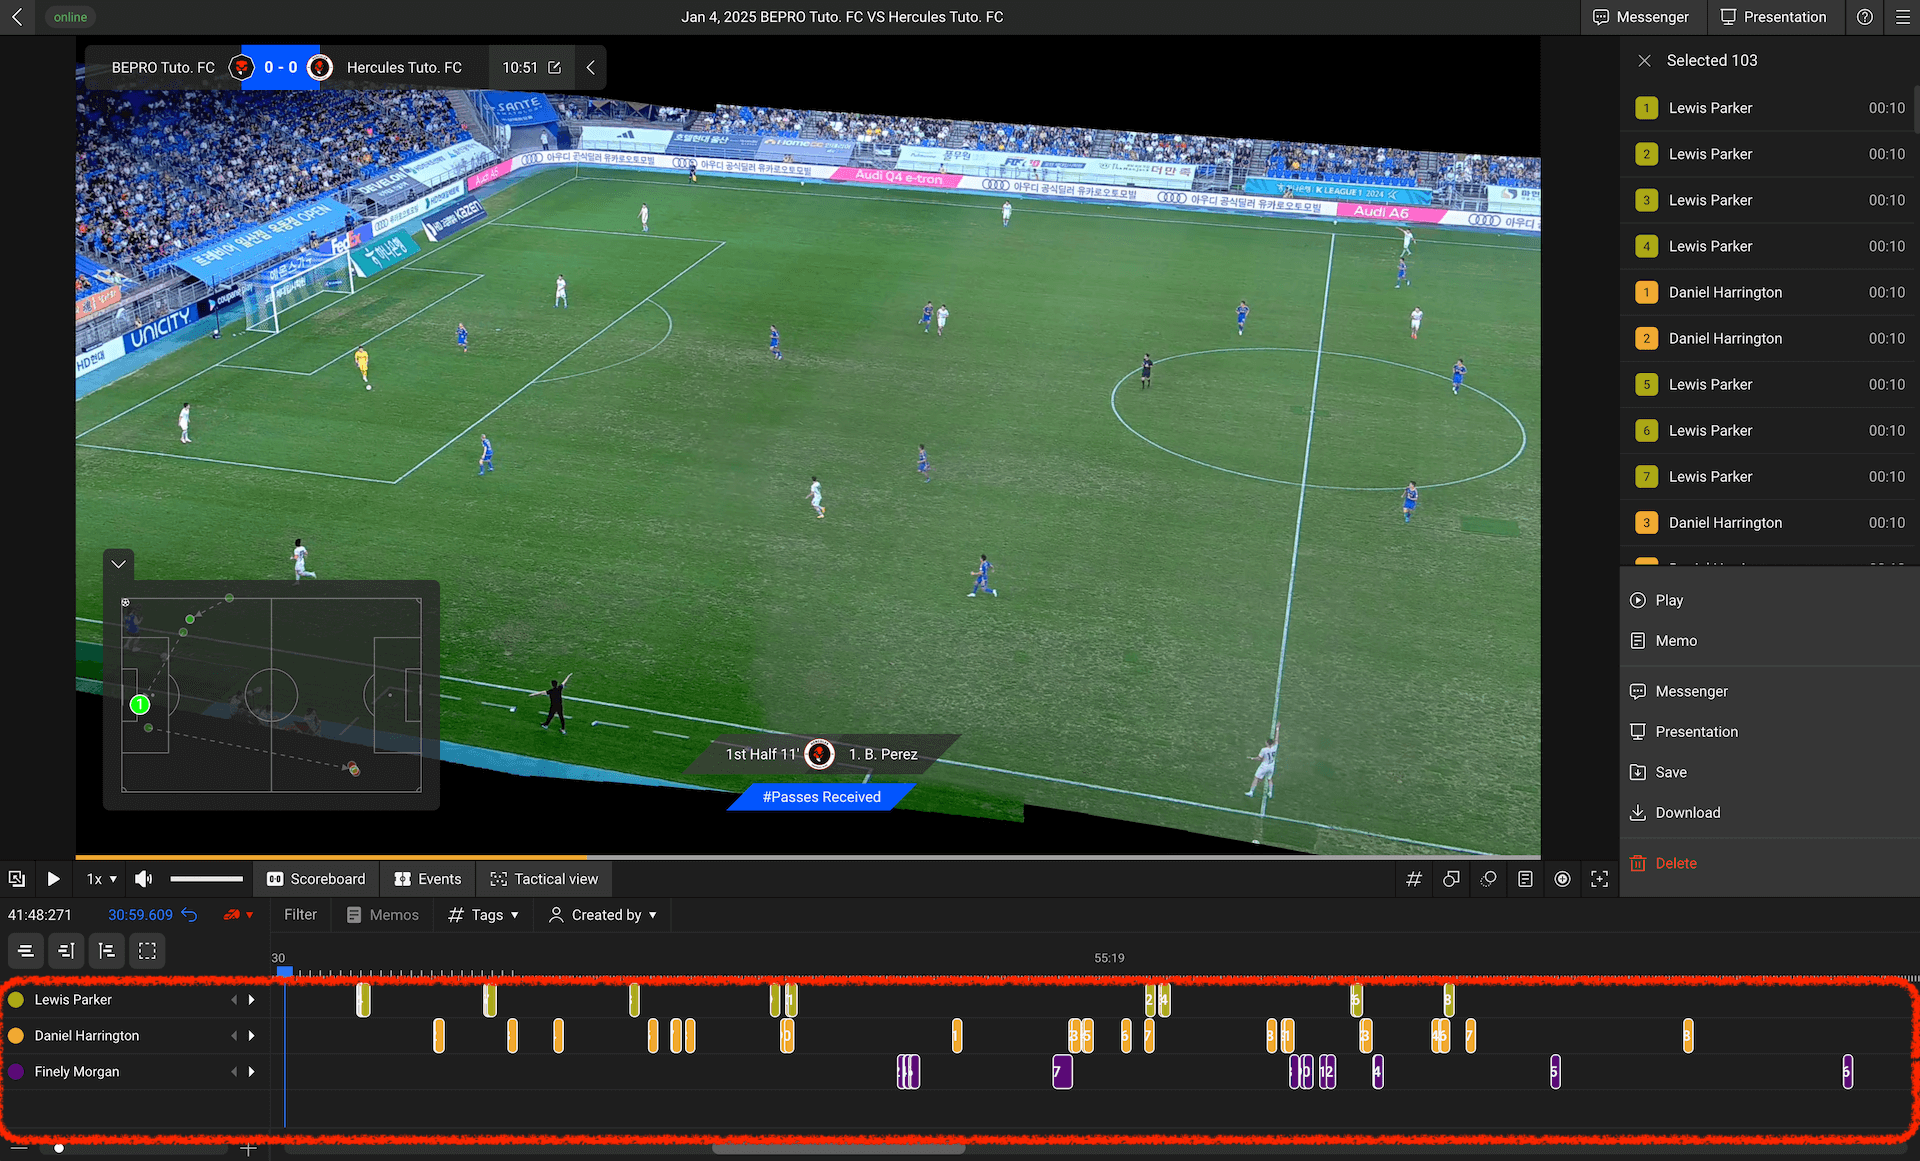
Task: Collapse the minimap using its chevron
Action: (119, 564)
